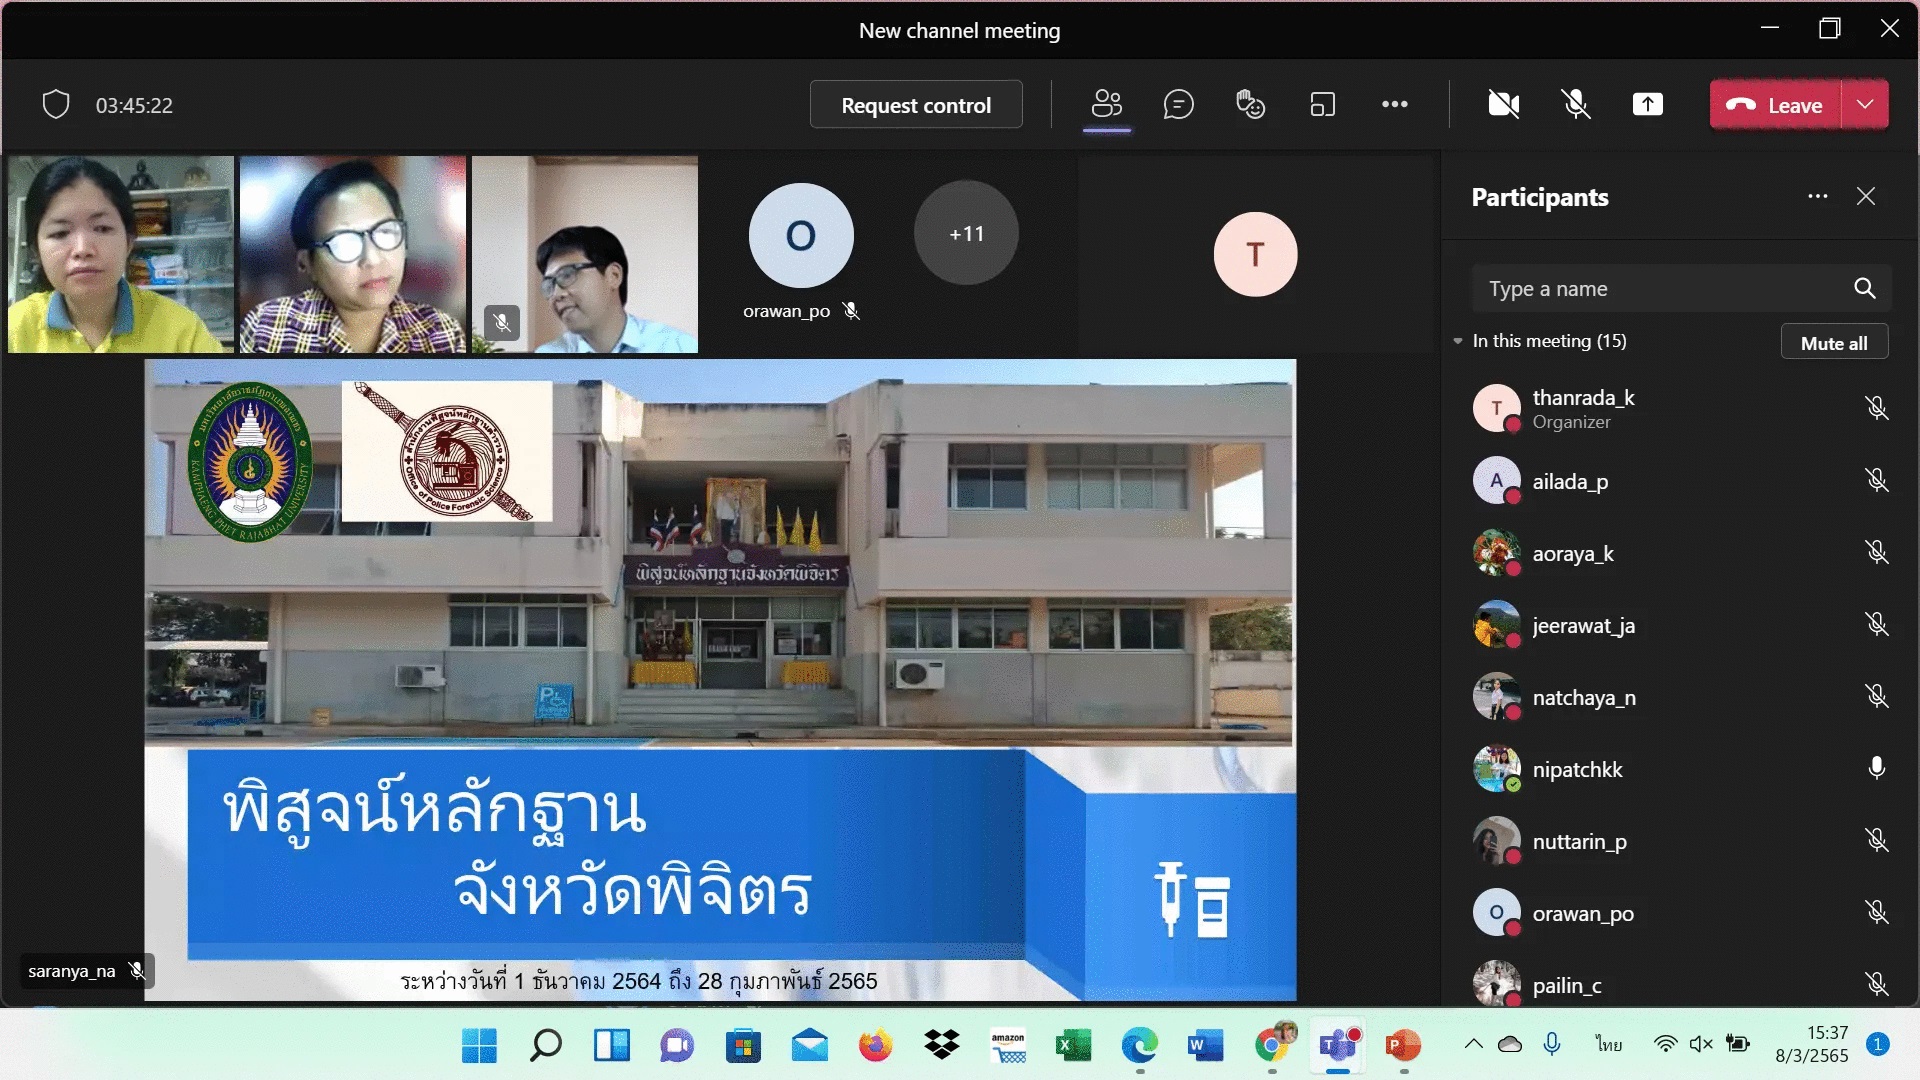Click the Request control button
Viewport: 1920px width, 1080px height.
pyautogui.click(x=915, y=105)
